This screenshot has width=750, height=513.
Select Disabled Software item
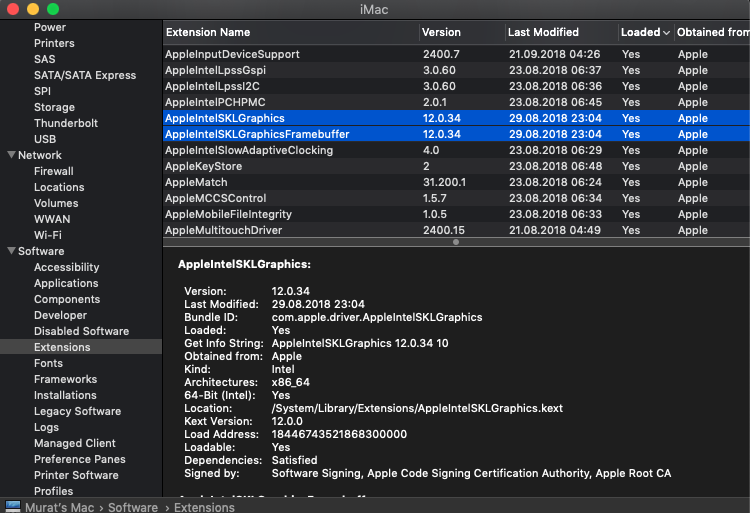point(81,331)
